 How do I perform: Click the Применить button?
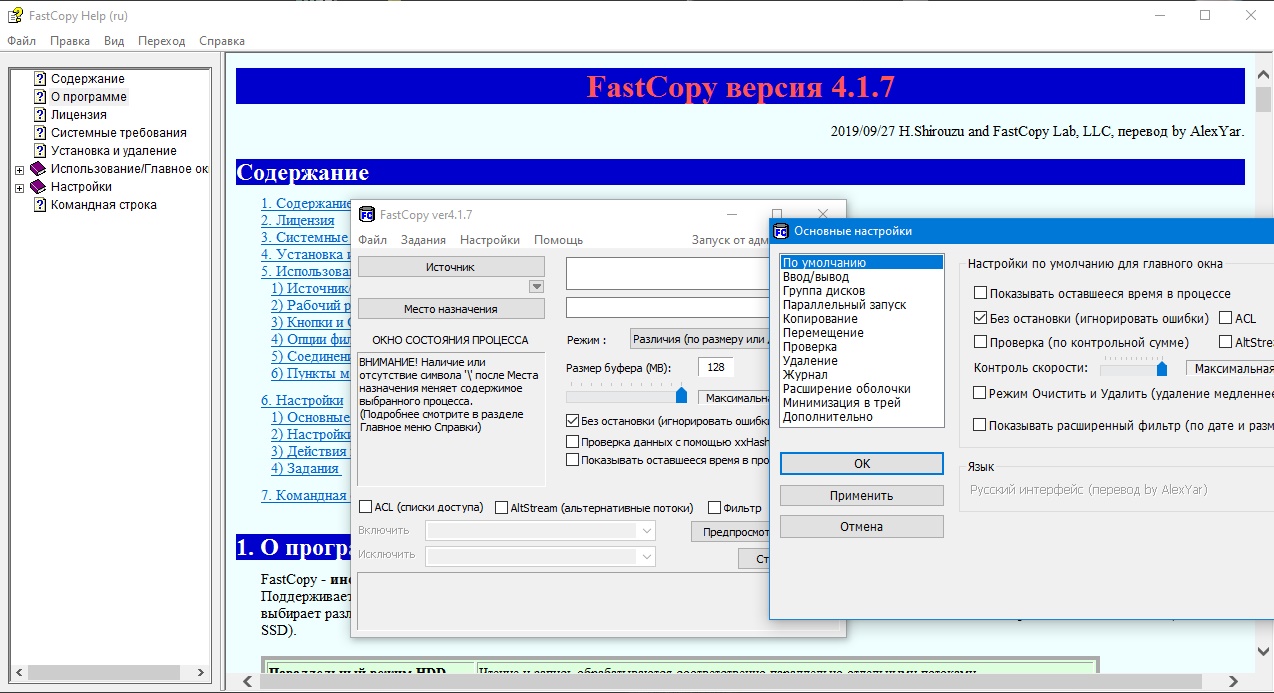pyautogui.click(x=862, y=496)
